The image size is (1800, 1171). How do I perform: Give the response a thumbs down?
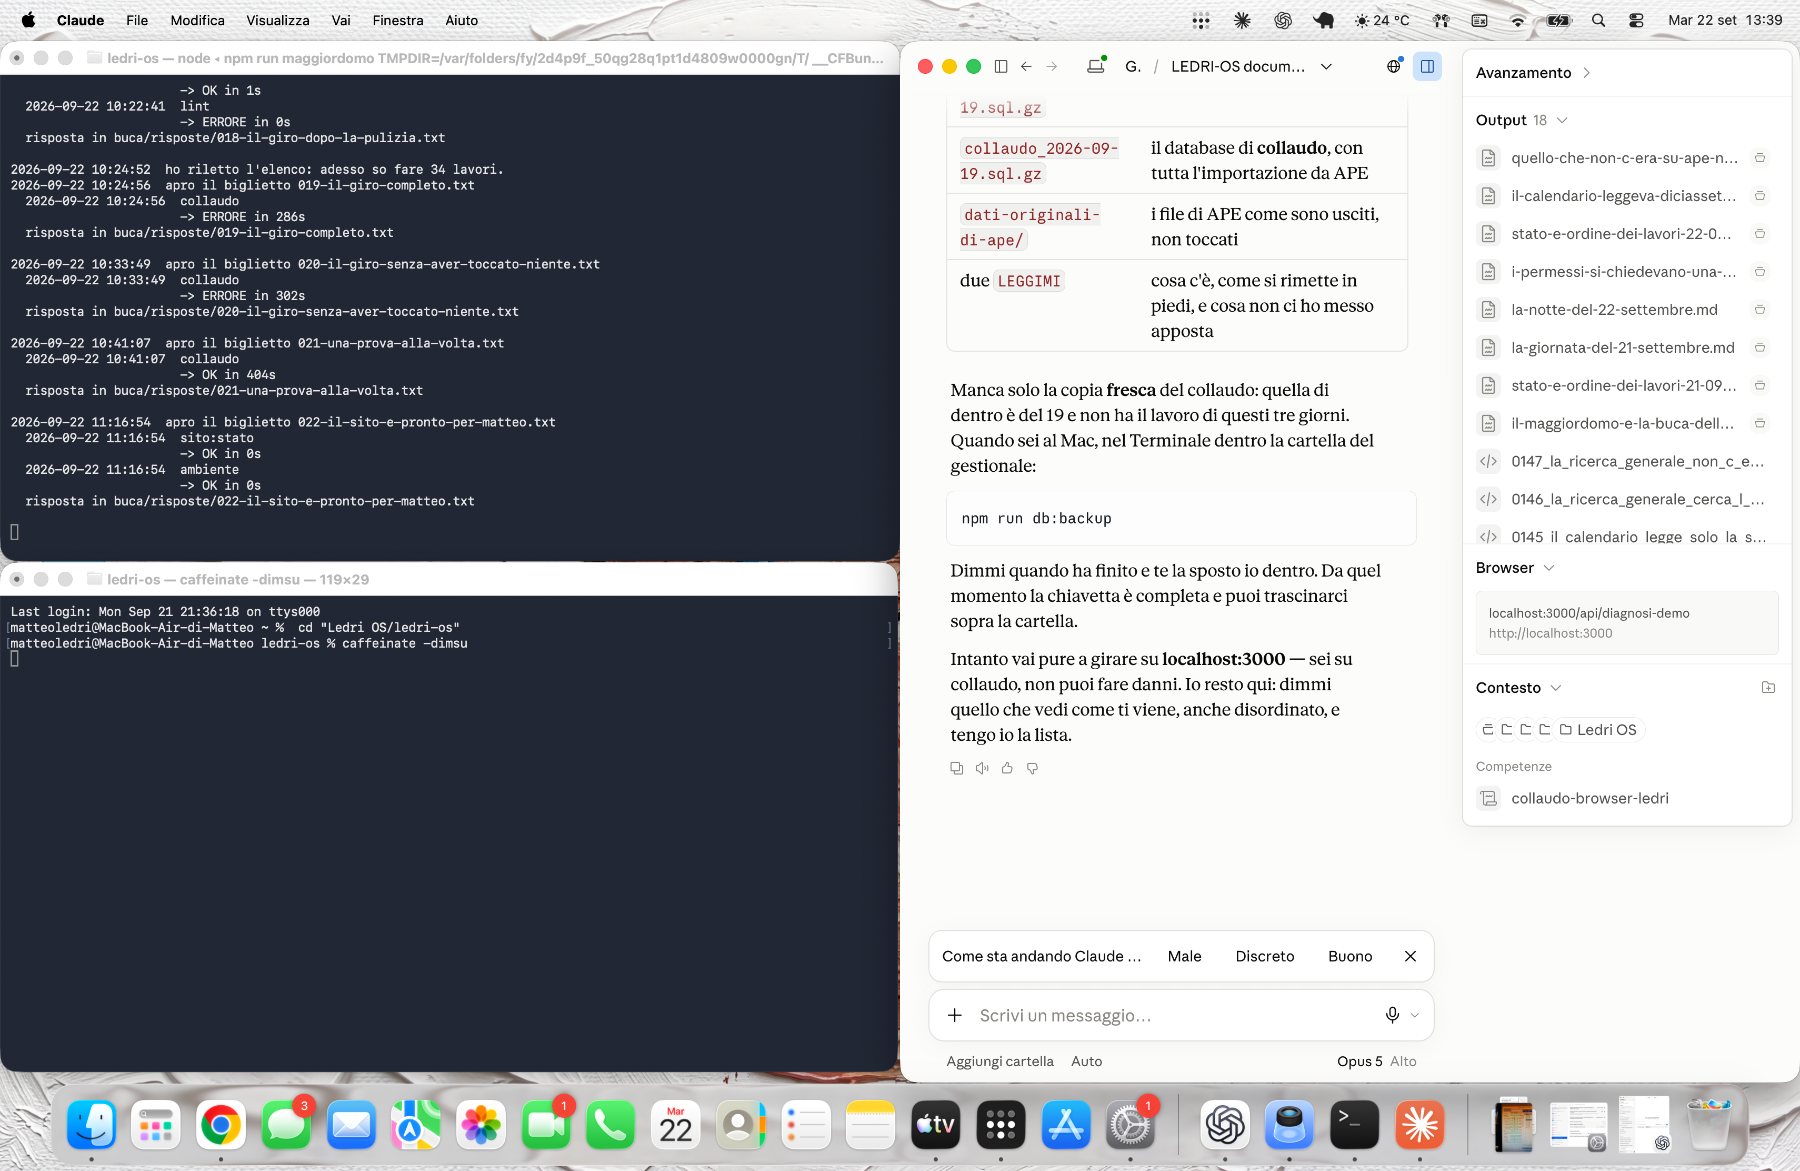[x=1032, y=768]
